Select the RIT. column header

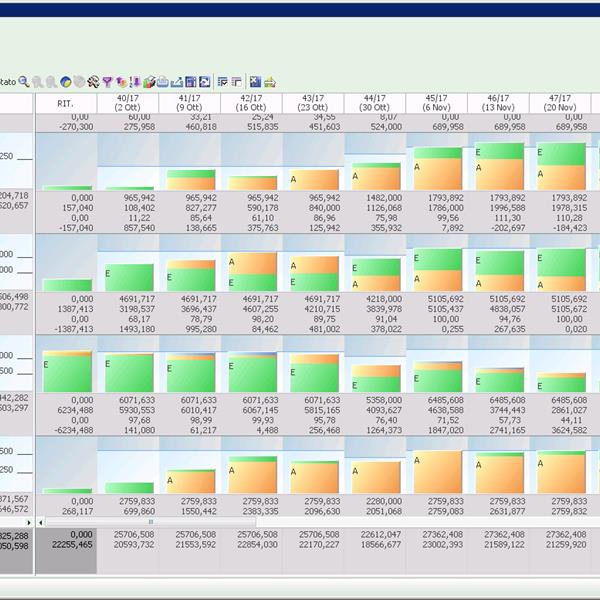point(65,103)
